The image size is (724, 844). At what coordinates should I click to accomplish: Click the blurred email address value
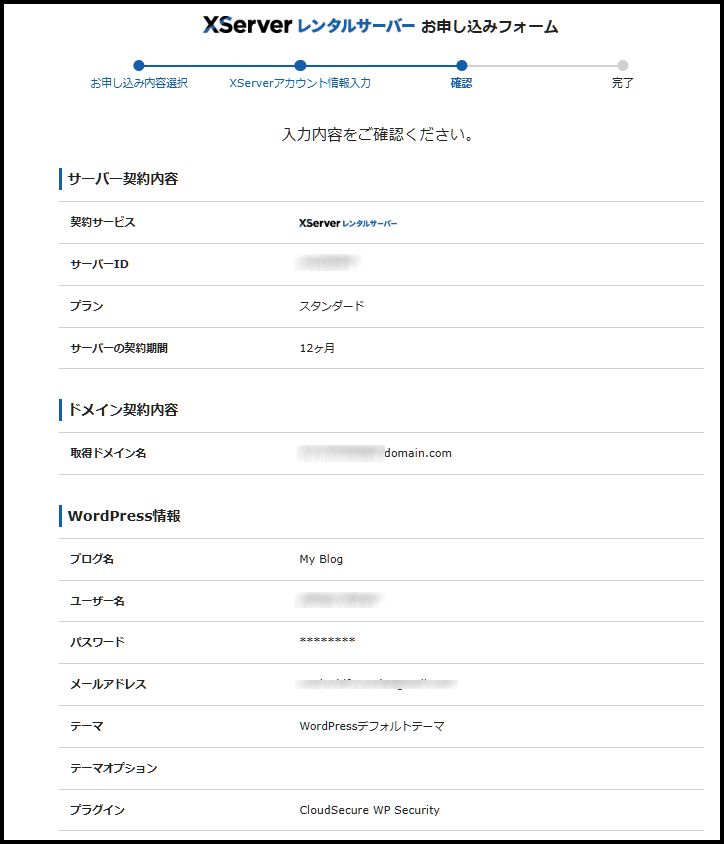point(377,684)
